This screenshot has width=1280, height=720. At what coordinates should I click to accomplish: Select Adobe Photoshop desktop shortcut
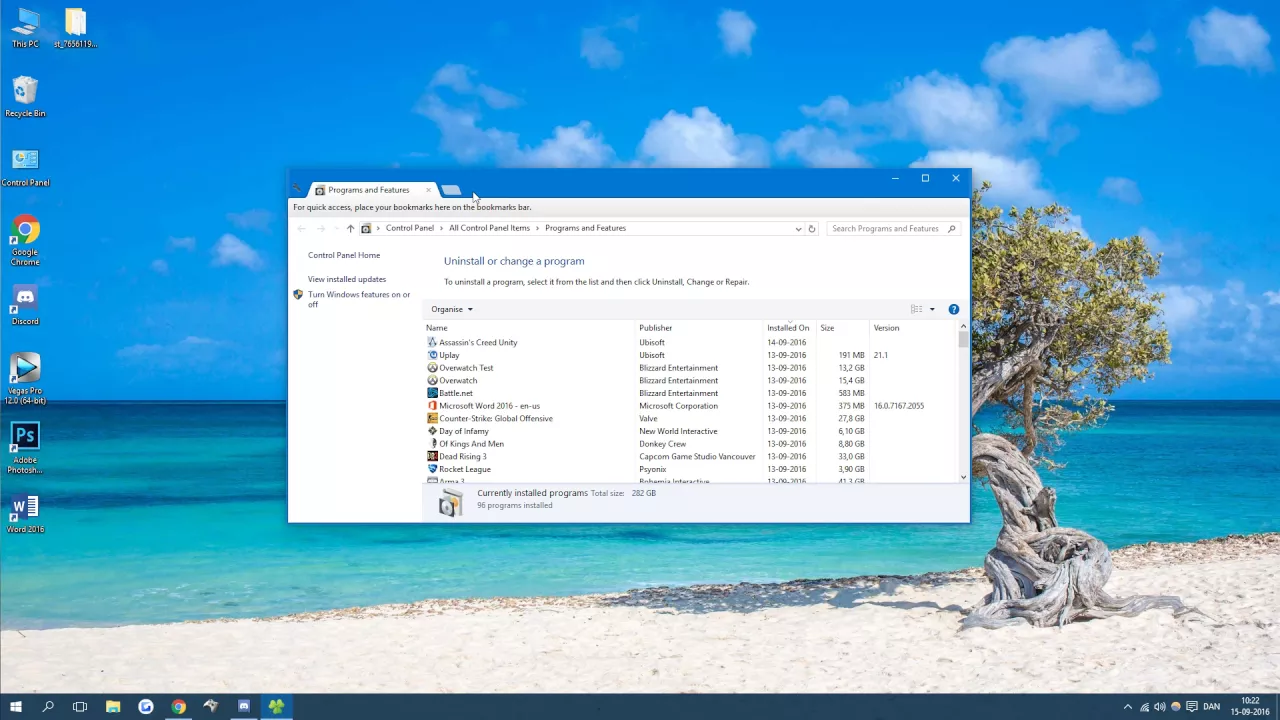[x=25, y=448]
